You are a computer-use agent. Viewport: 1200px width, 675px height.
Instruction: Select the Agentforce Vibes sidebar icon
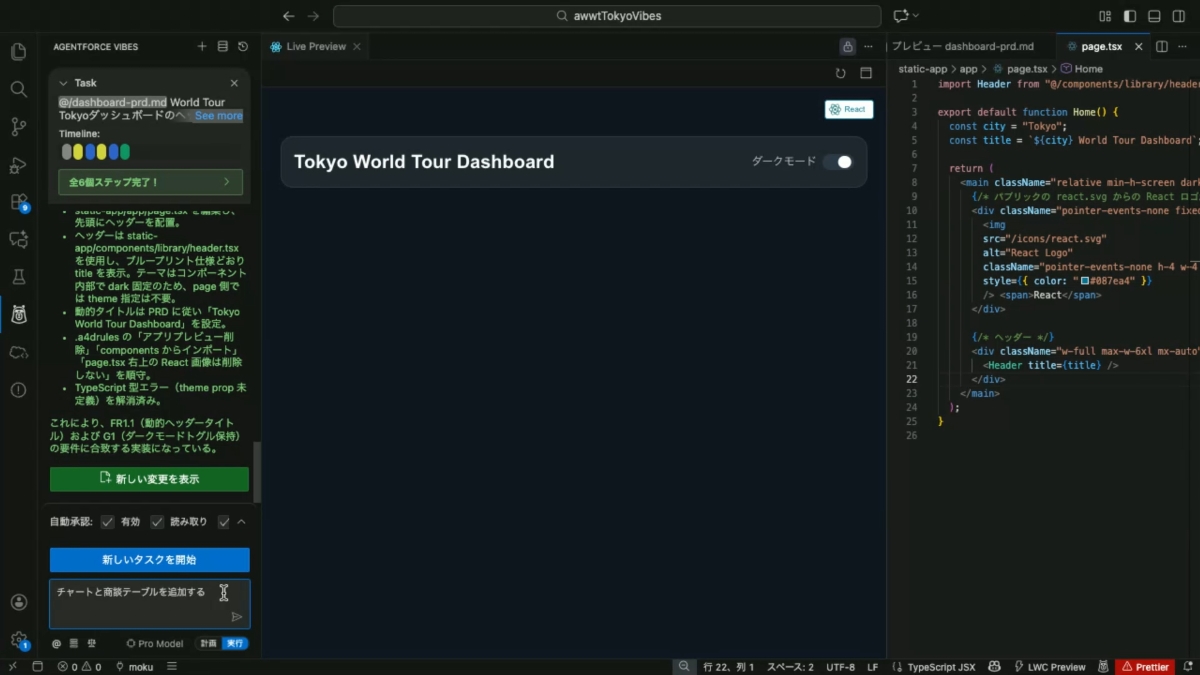point(18,315)
